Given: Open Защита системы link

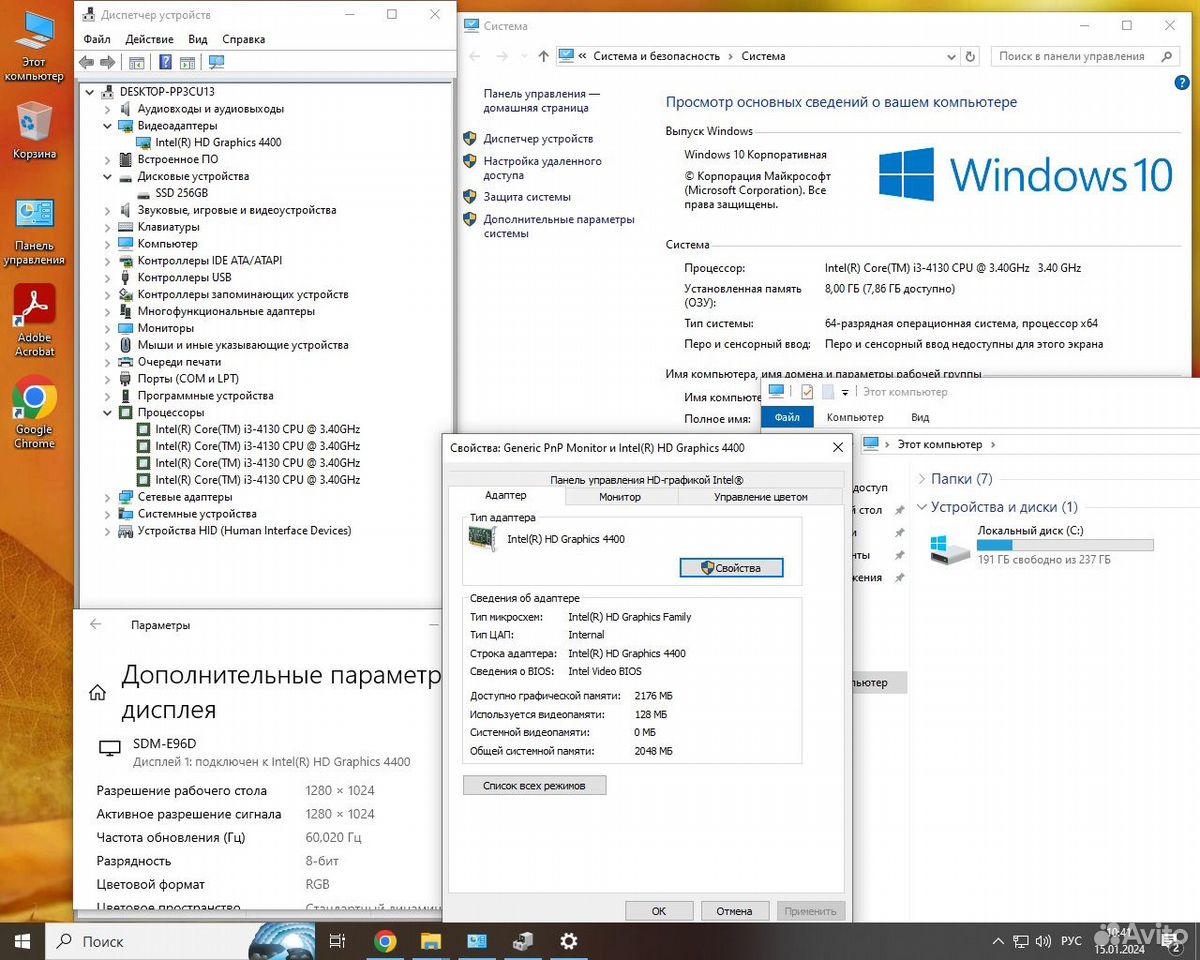Looking at the screenshot, I should [527, 197].
